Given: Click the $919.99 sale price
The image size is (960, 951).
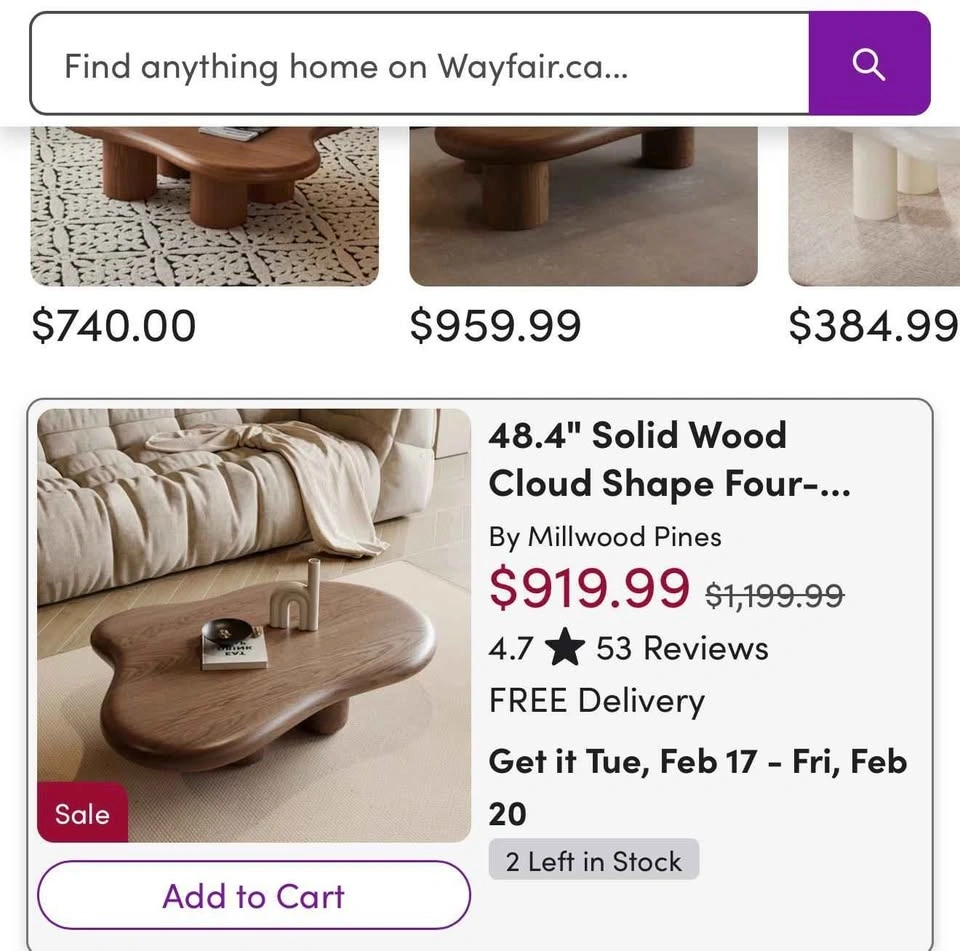Looking at the screenshot, I should pos(589,588).
